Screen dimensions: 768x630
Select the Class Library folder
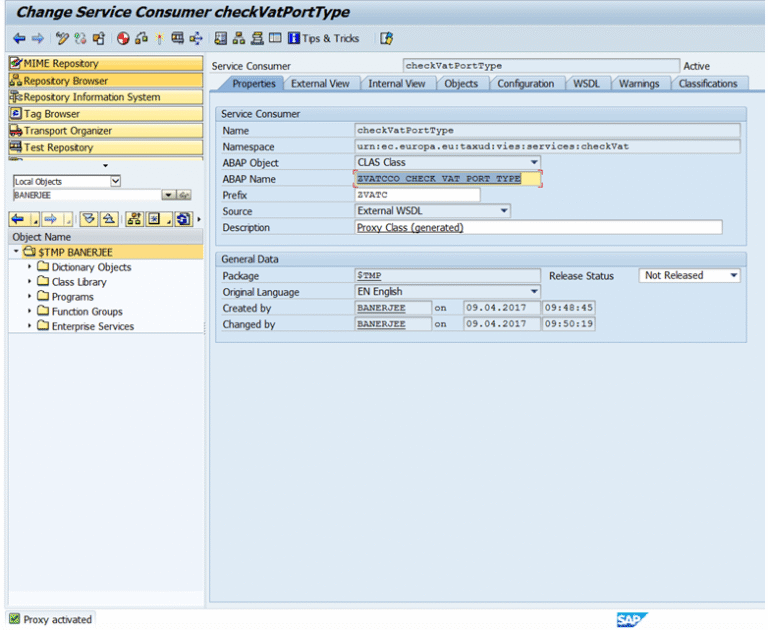coord(79,282)
